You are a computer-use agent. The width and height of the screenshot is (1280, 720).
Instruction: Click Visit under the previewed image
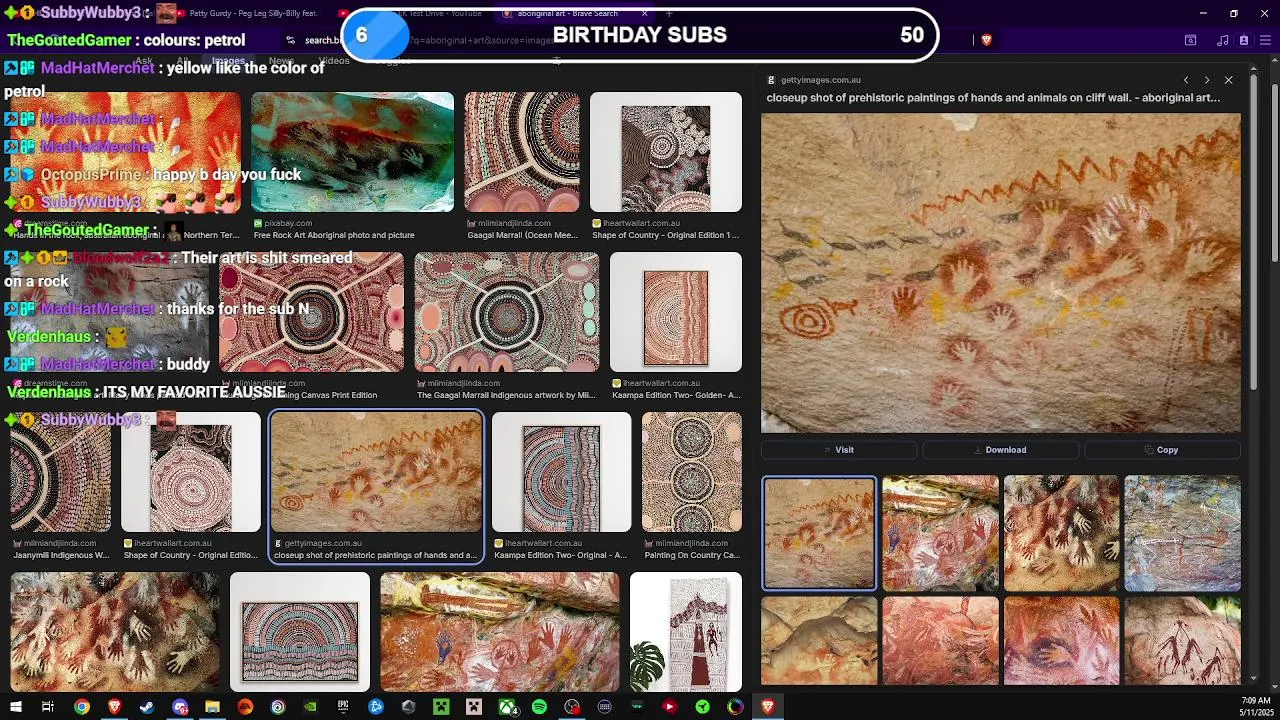838,450
